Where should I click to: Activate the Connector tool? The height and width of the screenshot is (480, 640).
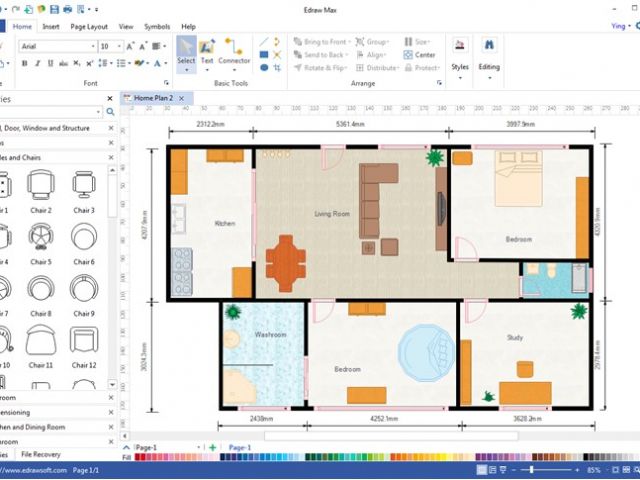click(235, 52)
